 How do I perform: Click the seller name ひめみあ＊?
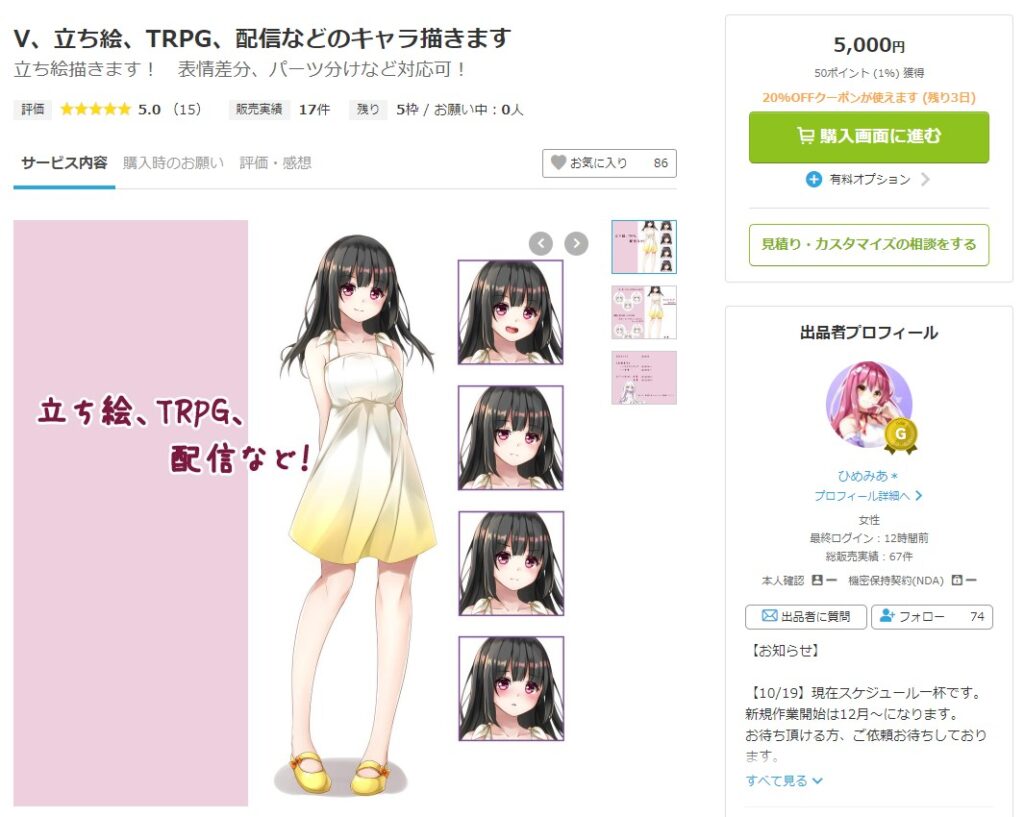click(869, 475)
